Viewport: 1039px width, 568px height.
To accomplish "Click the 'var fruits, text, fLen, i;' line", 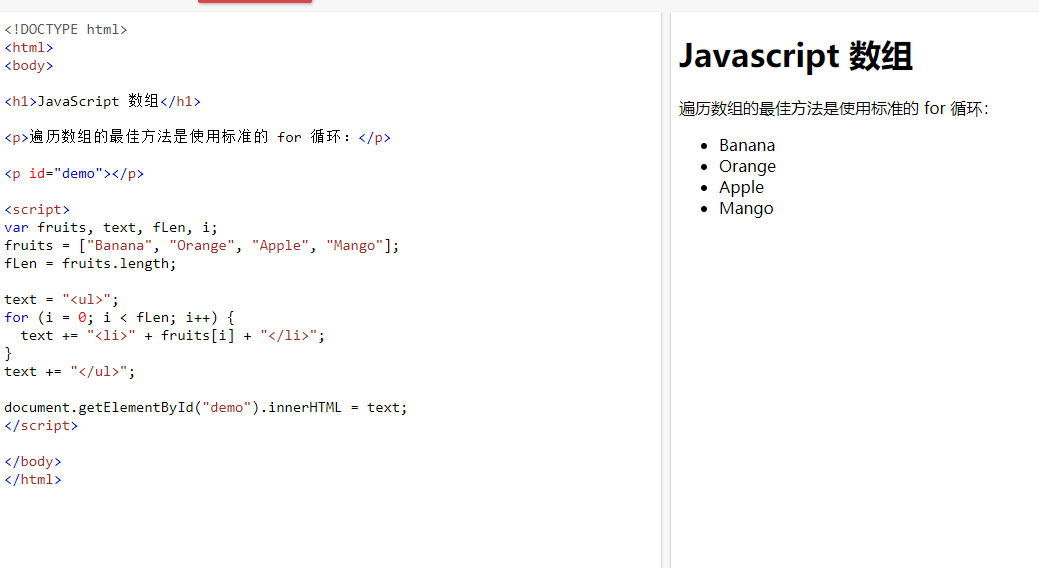I will [111, 227].
